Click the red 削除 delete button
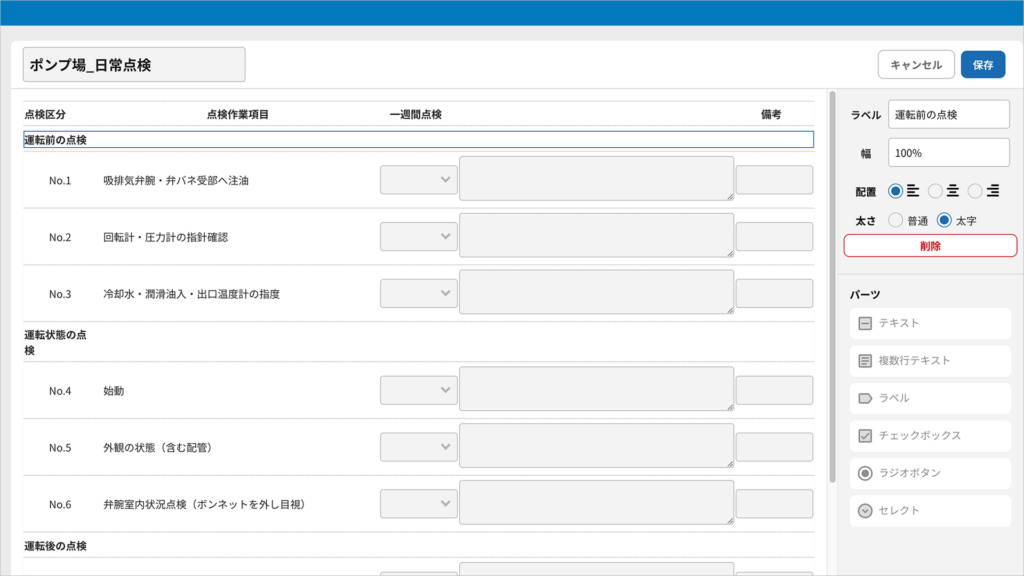 click(930, 246)
